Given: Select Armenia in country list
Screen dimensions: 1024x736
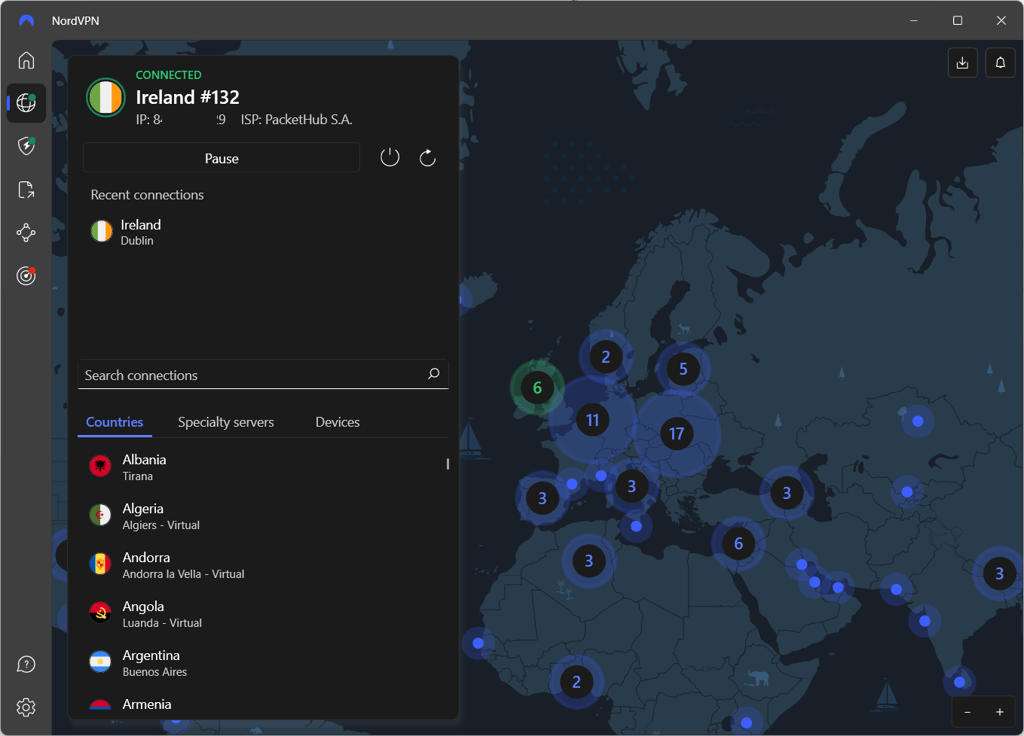Looking at the screenshot, I should click(261, 705).
